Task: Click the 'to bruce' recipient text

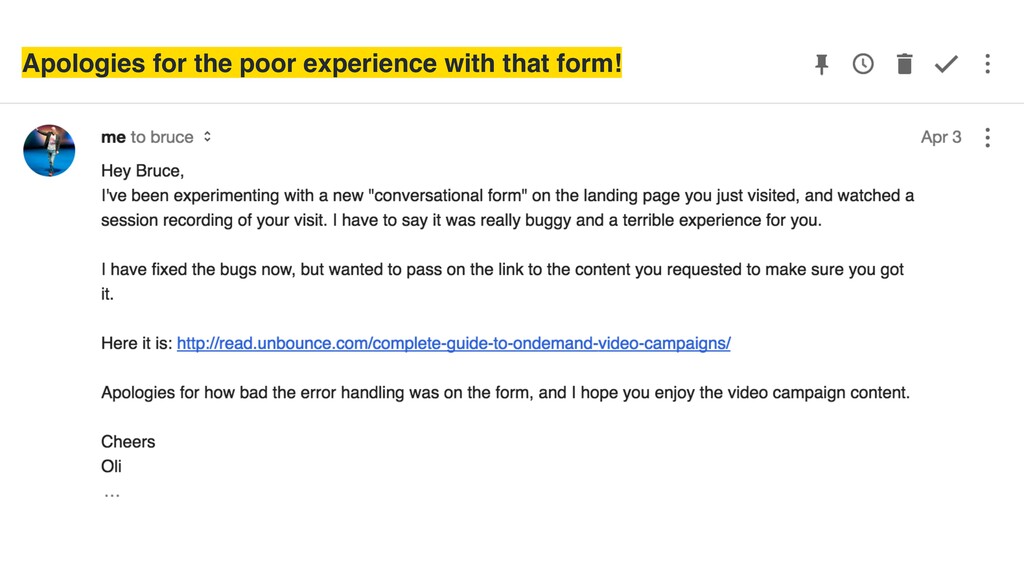Action: tap(162, 137)
